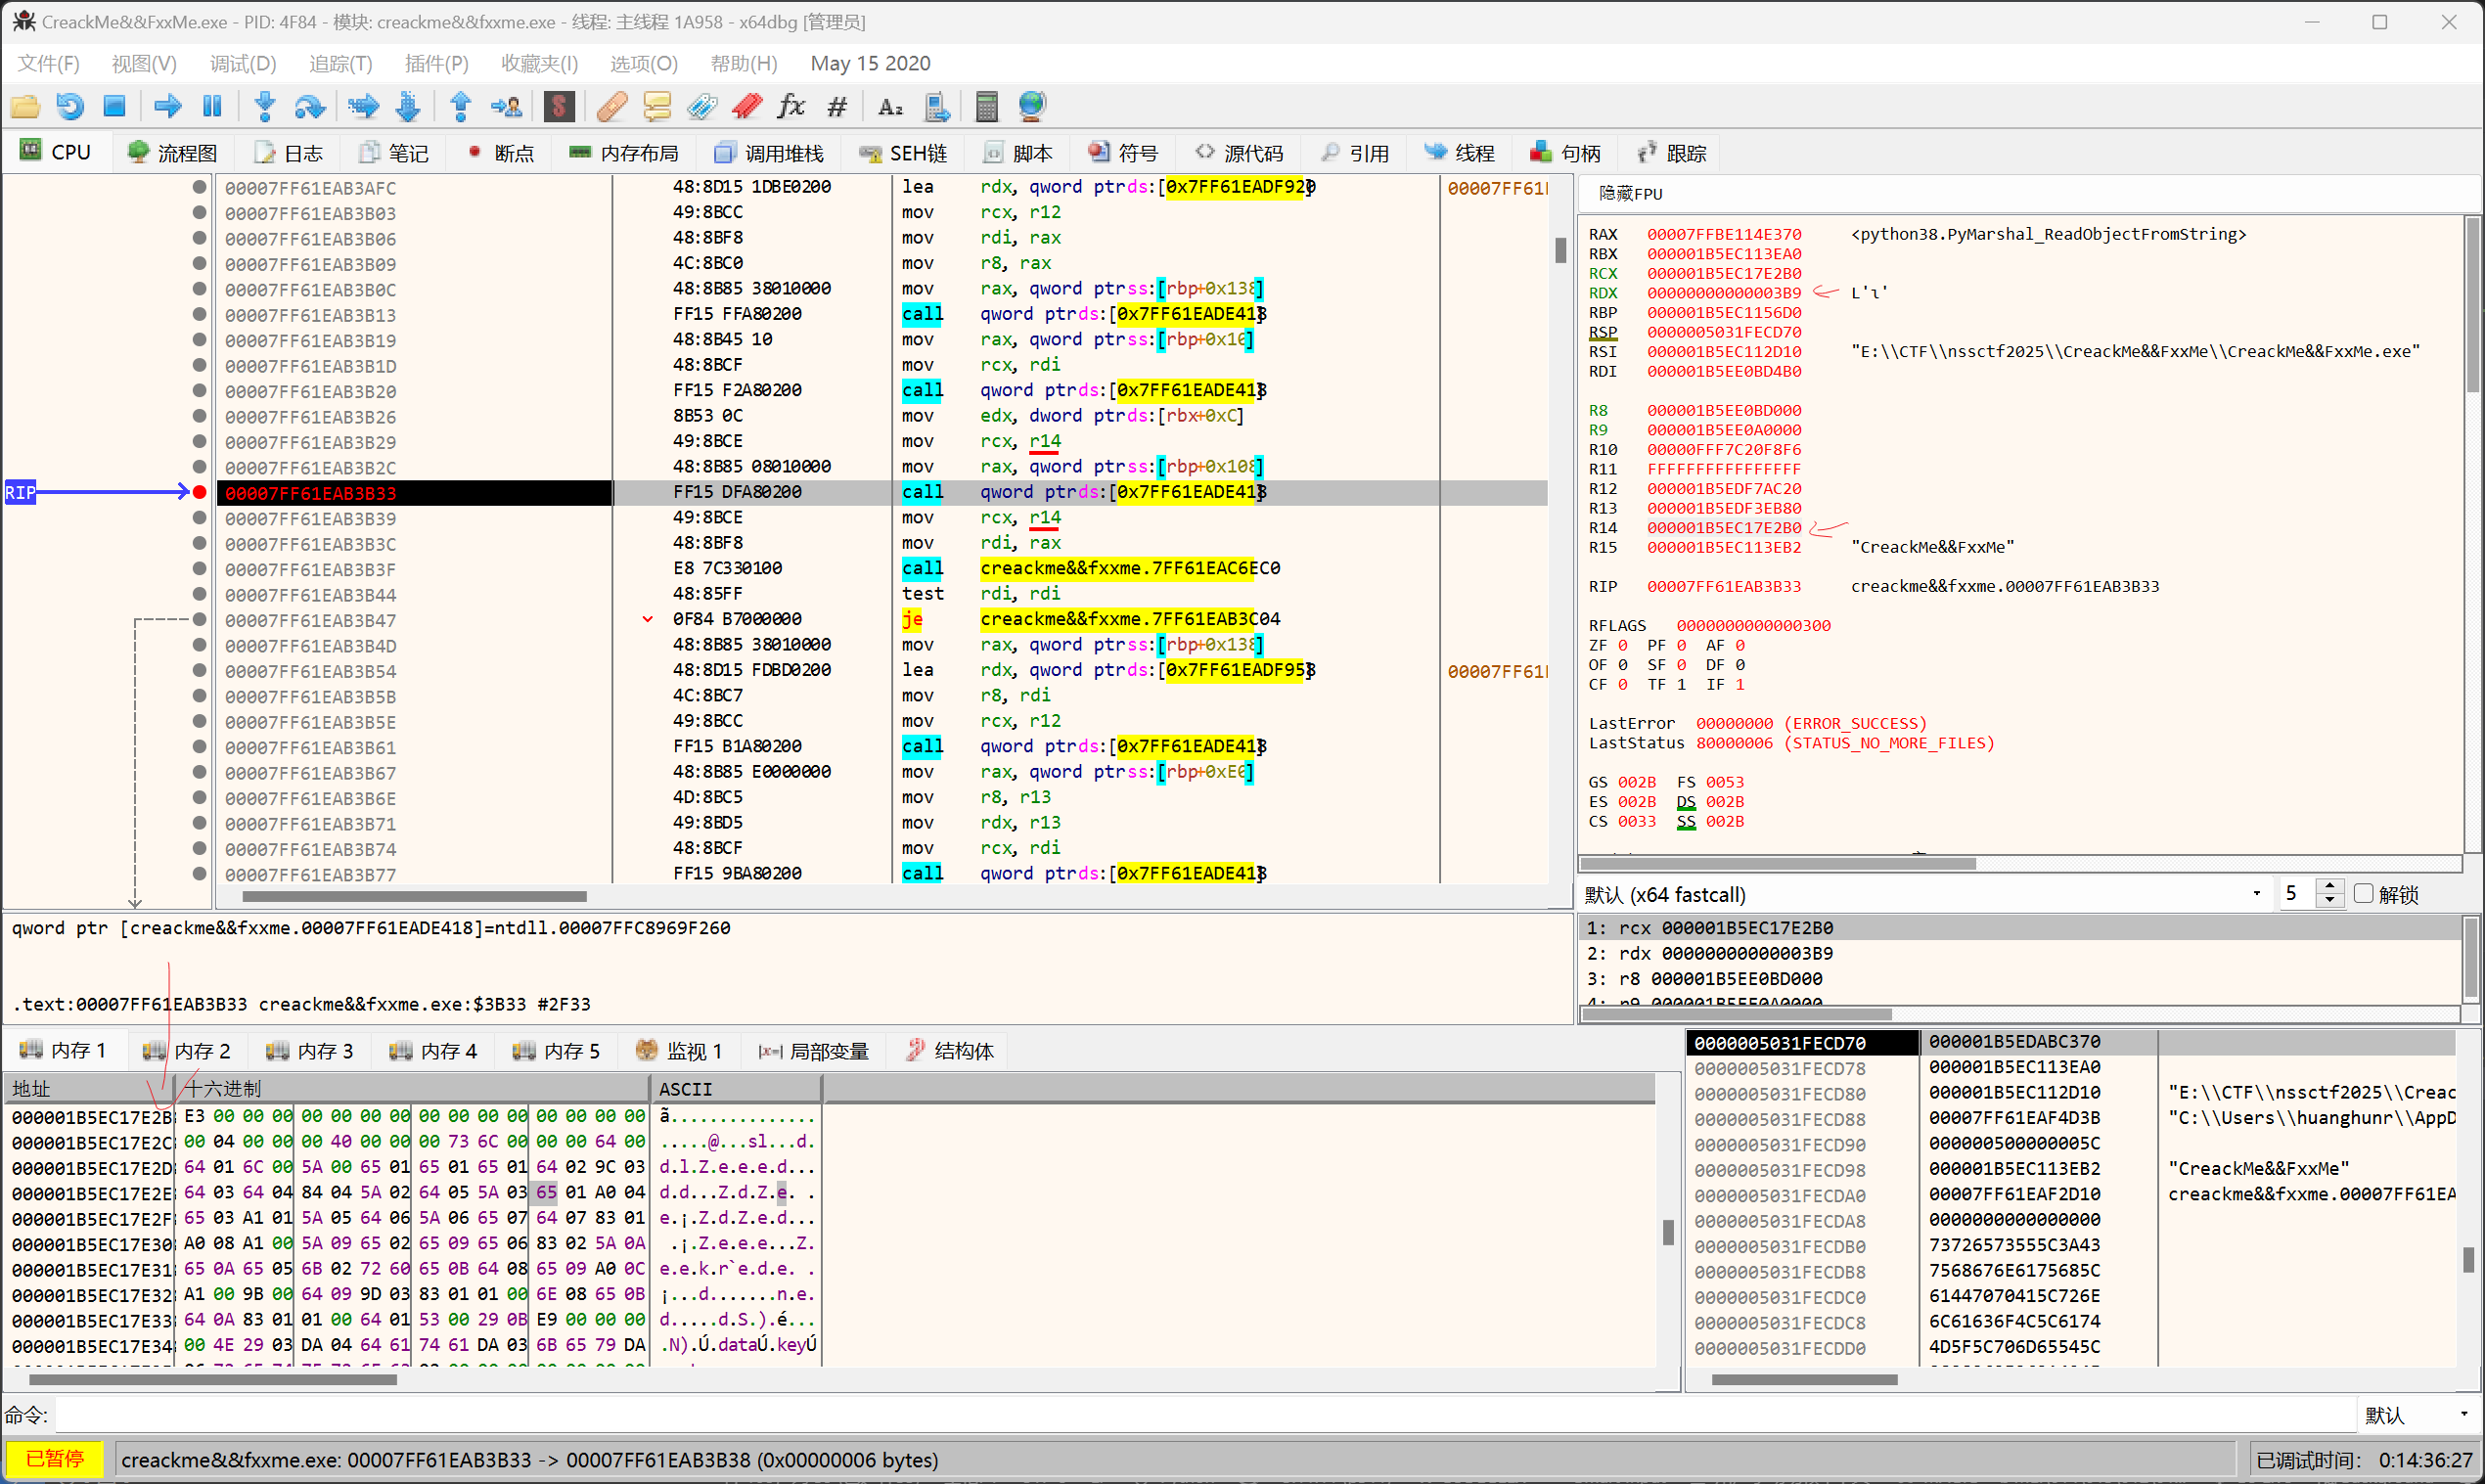Open the Patches bandage icon

pos(612,106)
